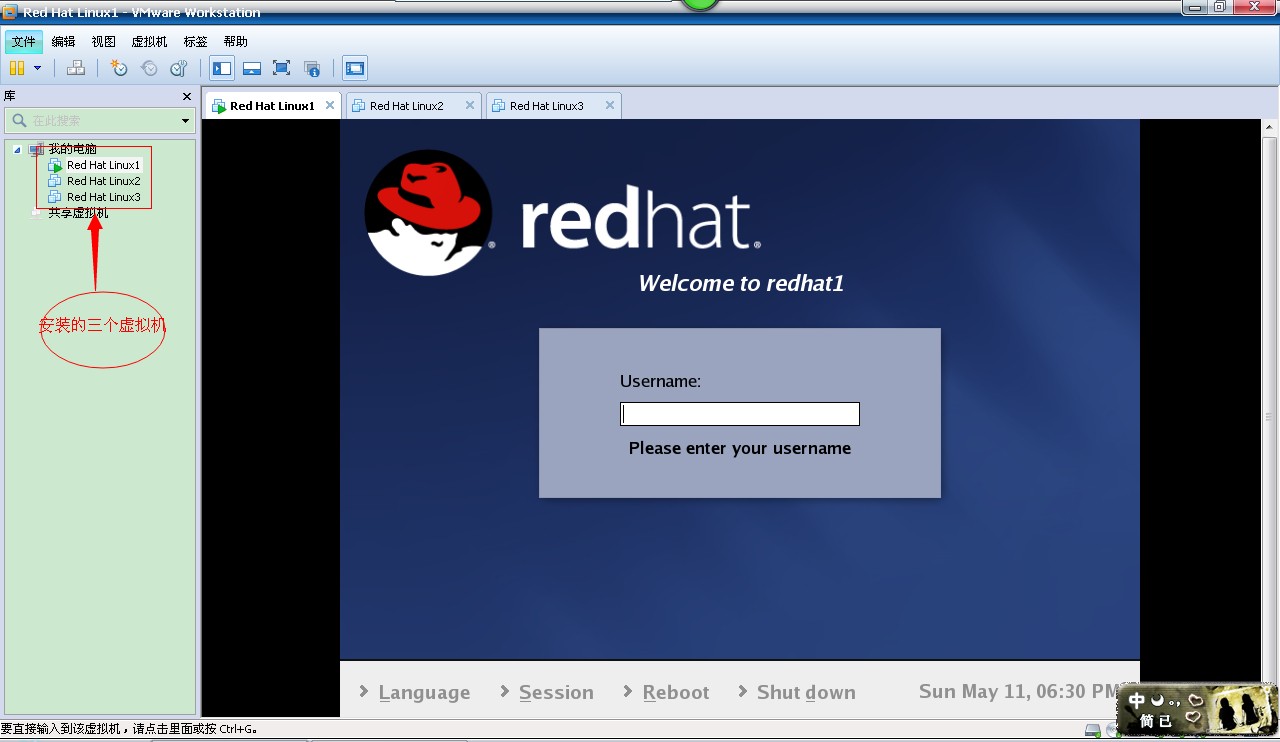The width and height of the screenshot is (1280, 742).
Task: Open the 文件 menu
Action: pos(23,41)
